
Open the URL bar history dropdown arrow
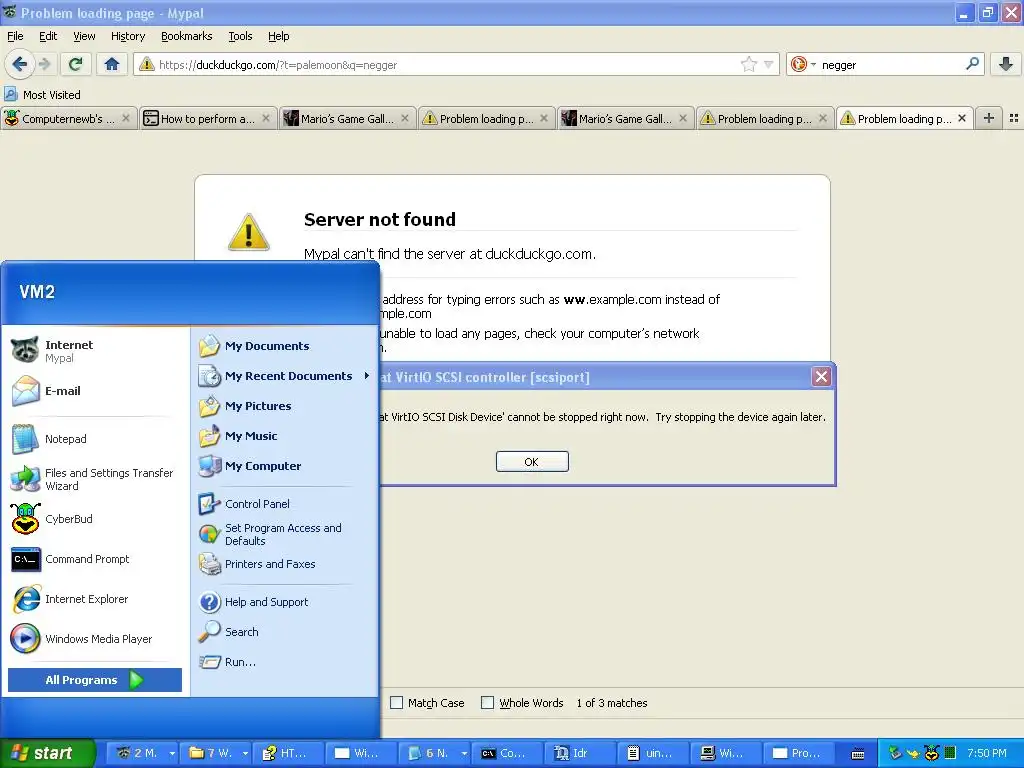769,64
